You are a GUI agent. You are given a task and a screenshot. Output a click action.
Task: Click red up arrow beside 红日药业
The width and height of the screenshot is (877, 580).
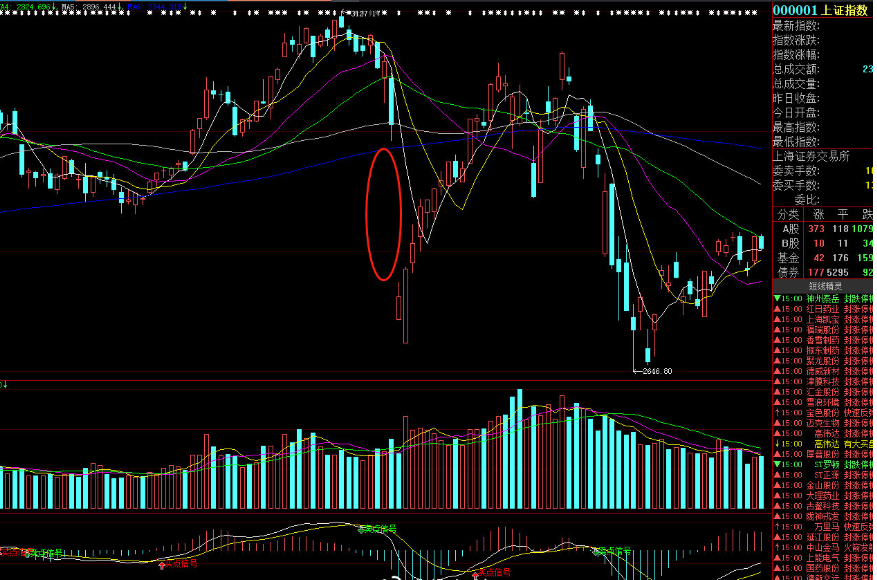[777, 309]
